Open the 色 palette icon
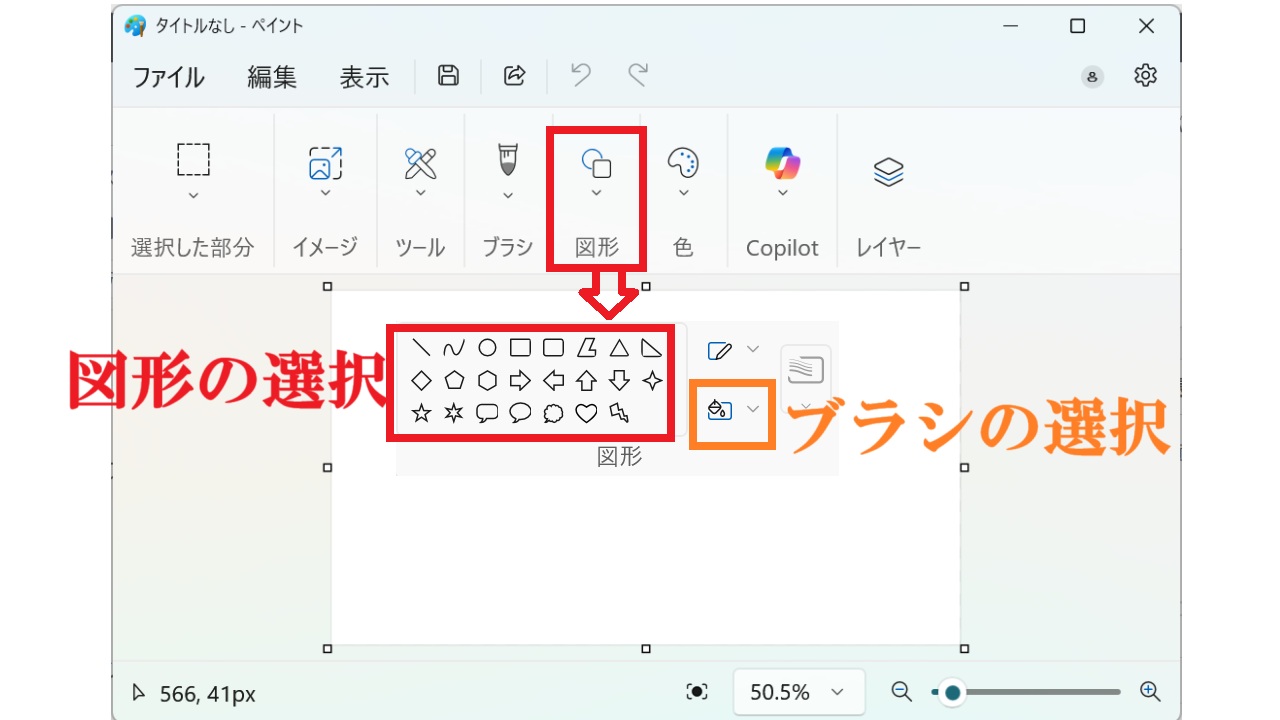The height and width of the screenshot is (720, 1280). (683, 163)
